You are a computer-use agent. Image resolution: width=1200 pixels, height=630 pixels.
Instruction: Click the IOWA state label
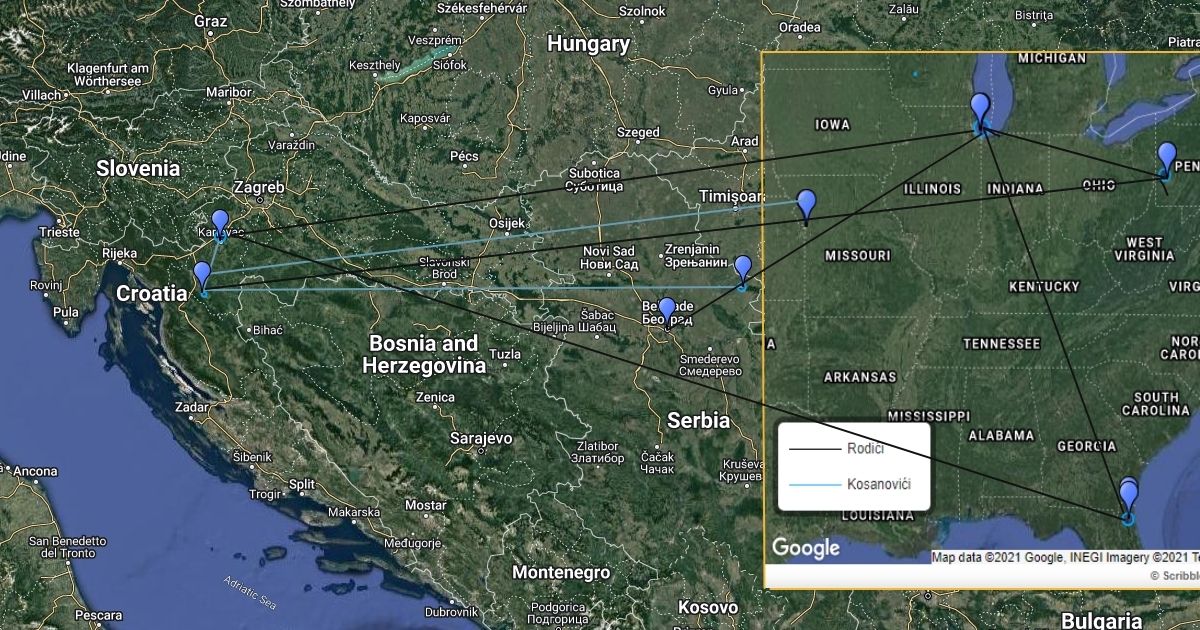tap(832, 125)
